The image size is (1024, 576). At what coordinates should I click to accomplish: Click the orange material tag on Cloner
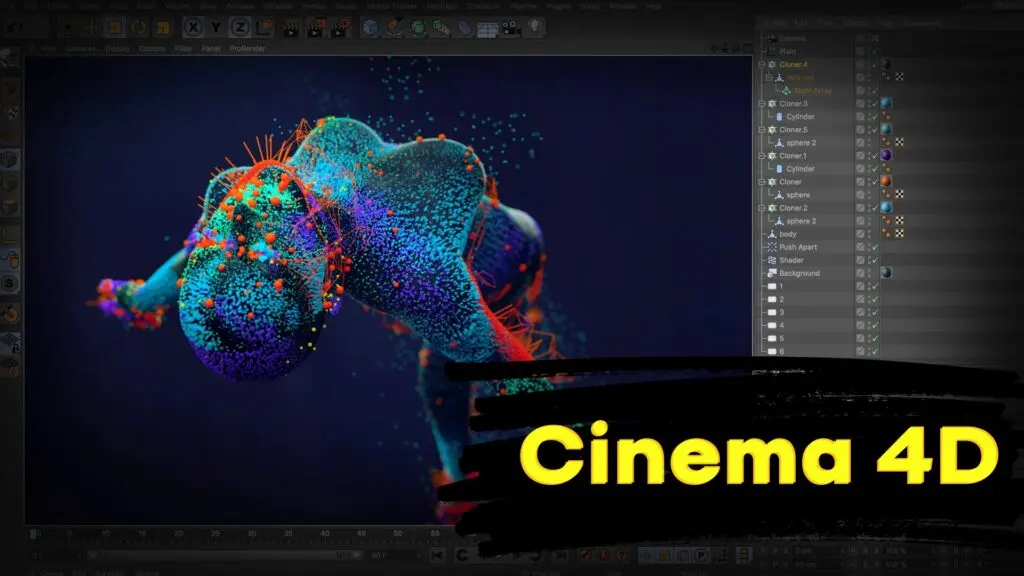tap(886, 181)
